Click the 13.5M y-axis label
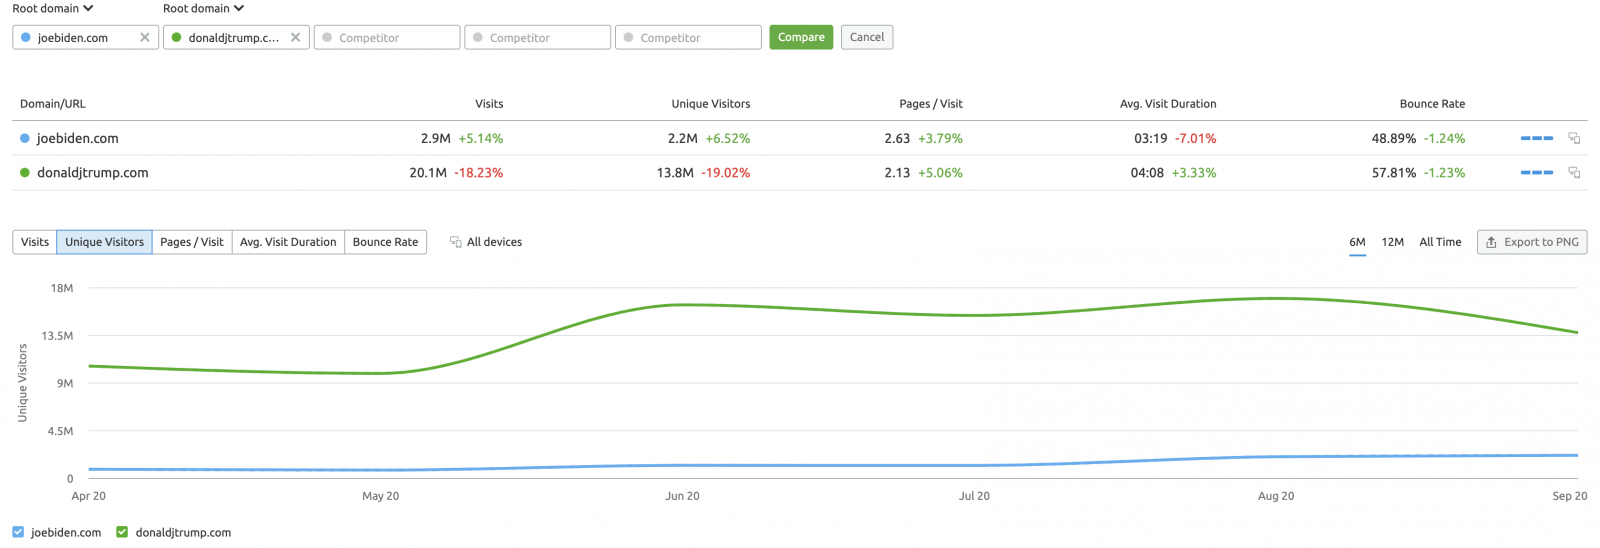Viewport: 1600px width, 548px height. pos(57,336)
